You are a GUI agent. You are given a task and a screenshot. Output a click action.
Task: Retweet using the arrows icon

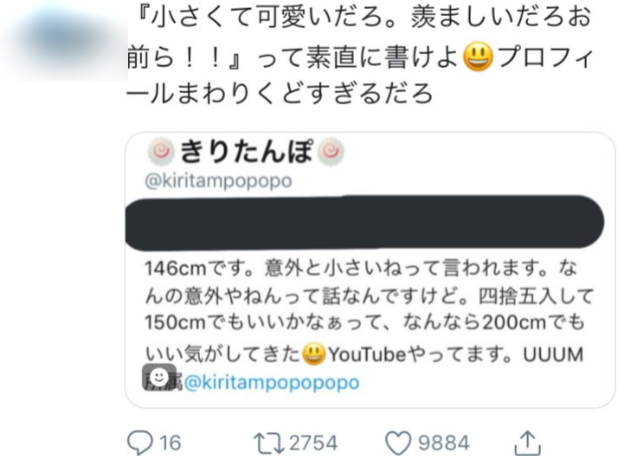[x=269, y=443]
